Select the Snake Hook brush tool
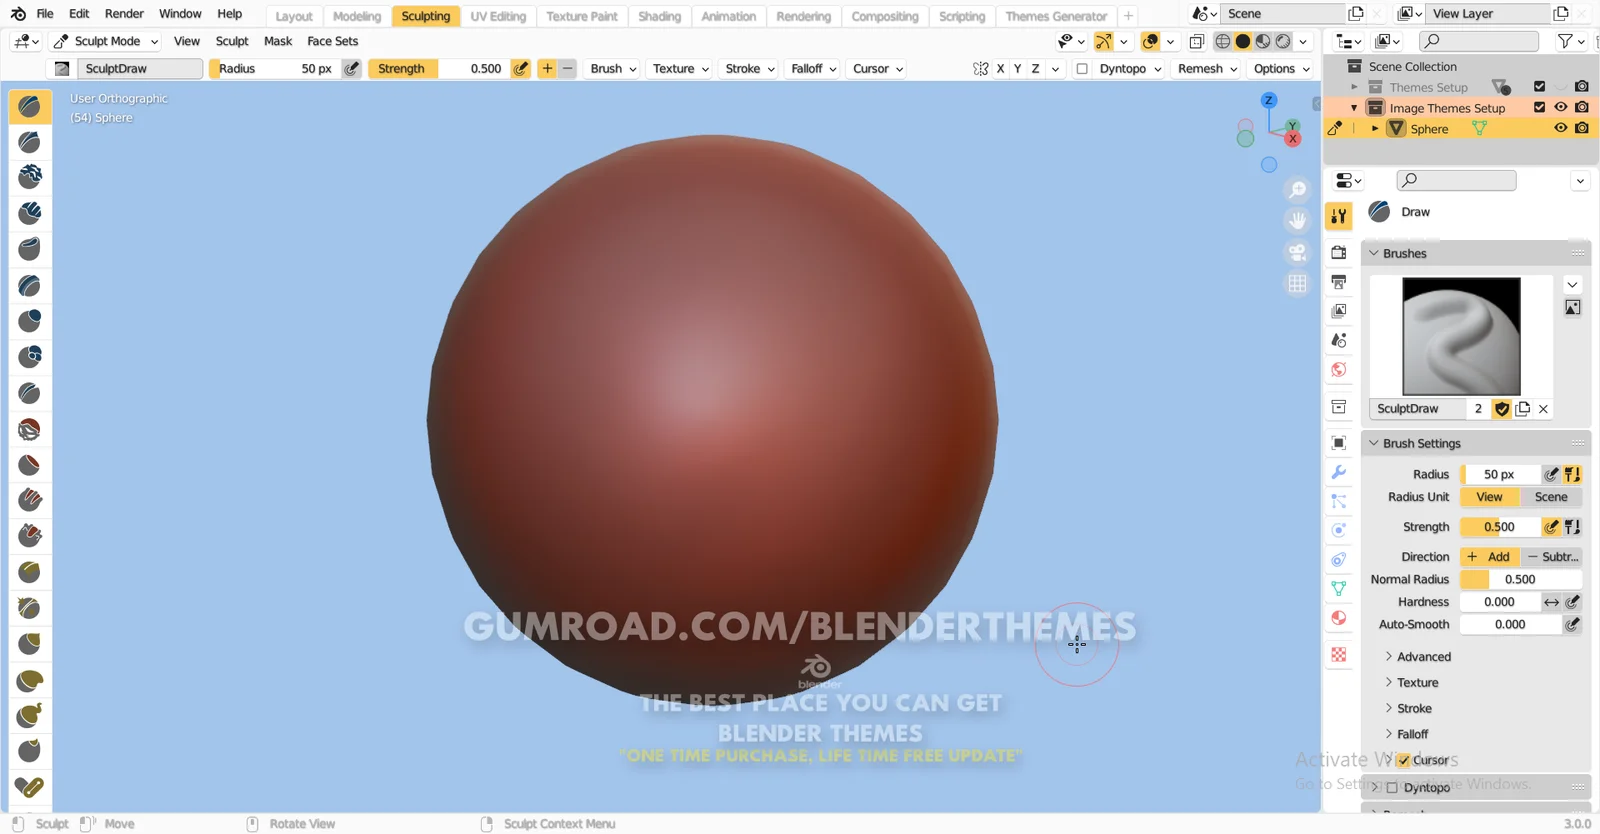Screen dimensions: 1600x834 click(30, 716)
